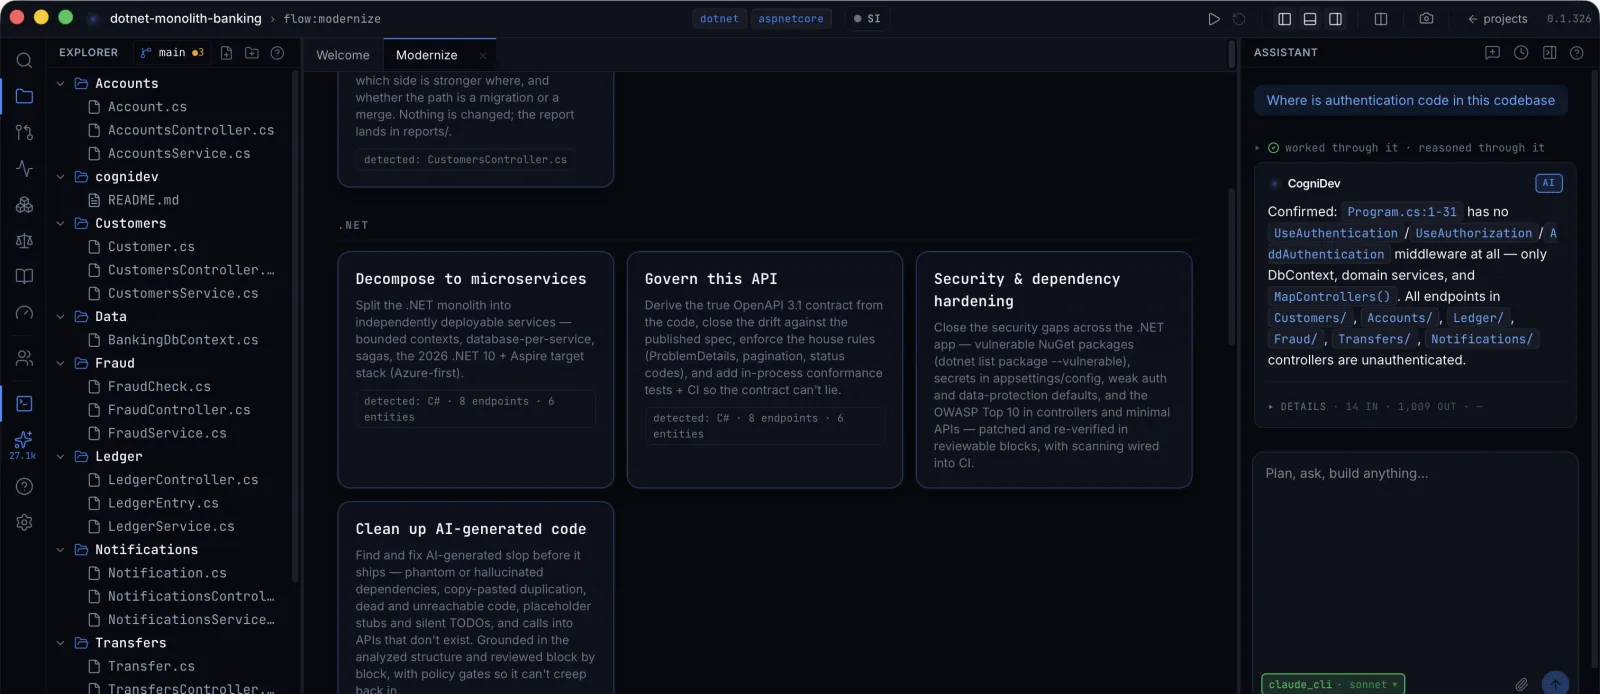Click the aspnetcore tag in the title bar
This screenshot has width=1600, height=694.
click(x=791, y=18)
